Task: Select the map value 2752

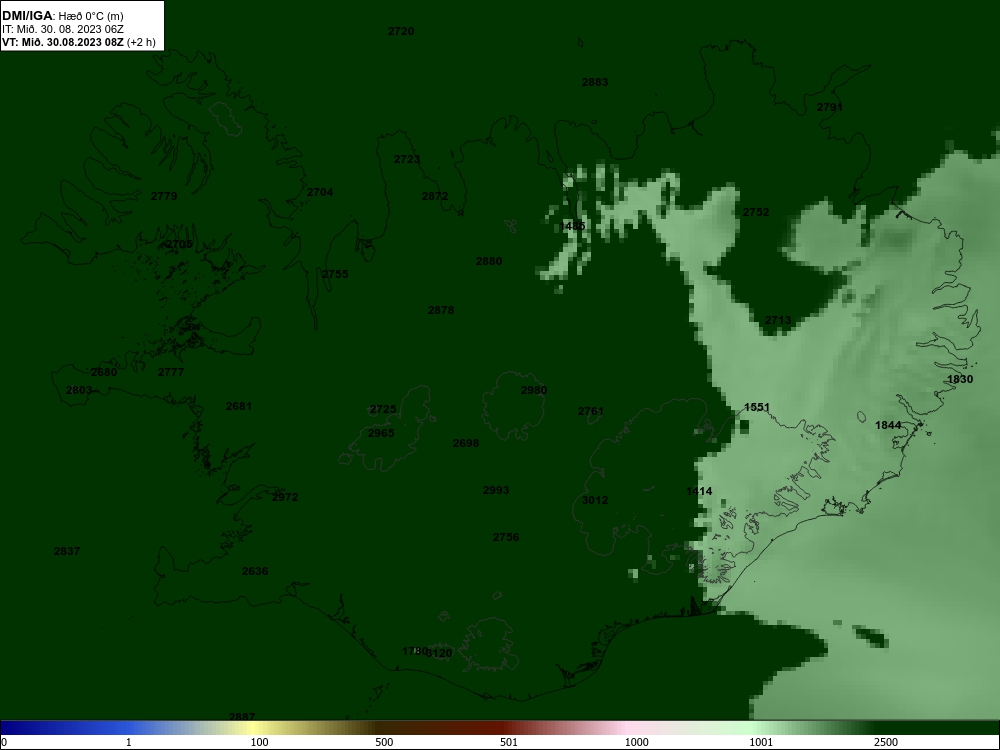Action: click(x=756, y=212)
